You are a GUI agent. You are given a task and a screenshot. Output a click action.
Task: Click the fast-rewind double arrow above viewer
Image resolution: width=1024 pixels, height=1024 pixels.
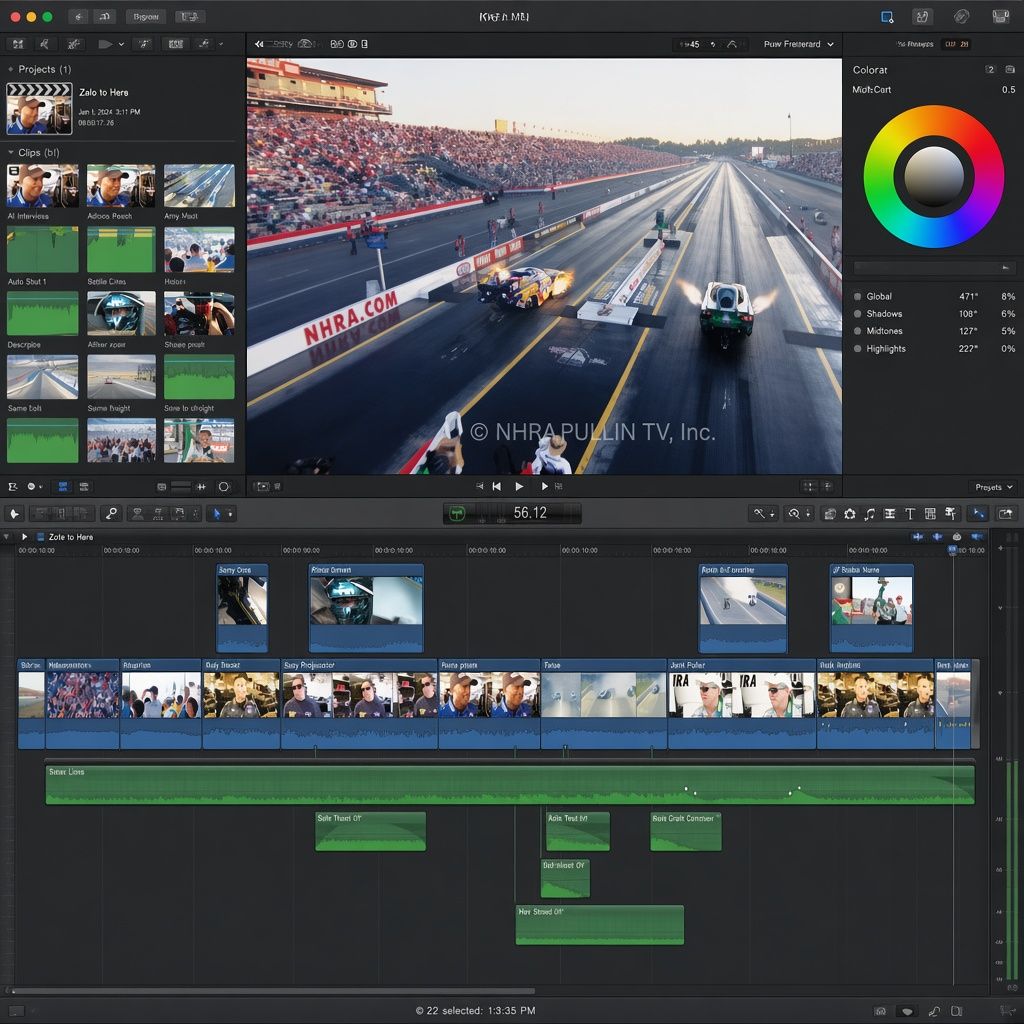[259, 44]
